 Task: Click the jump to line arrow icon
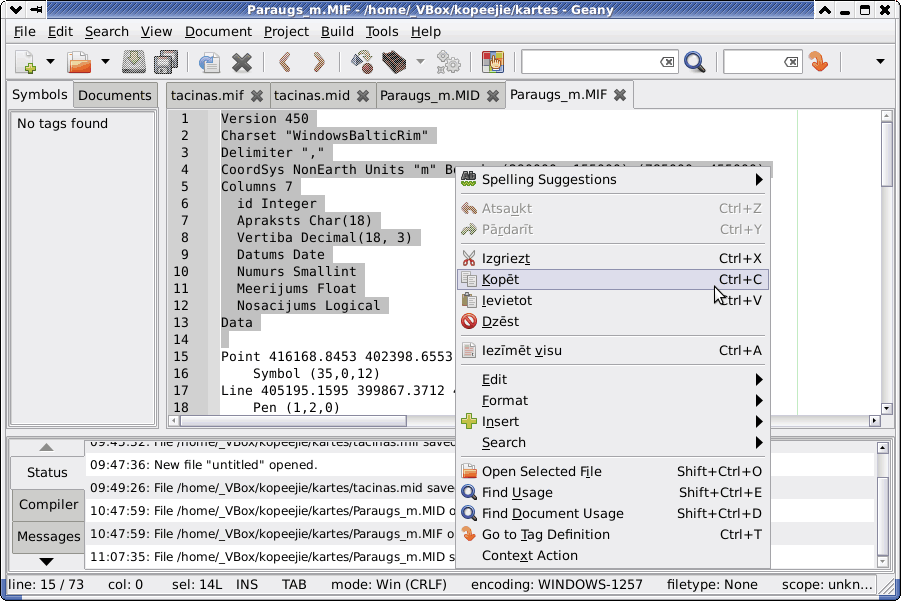818,61
